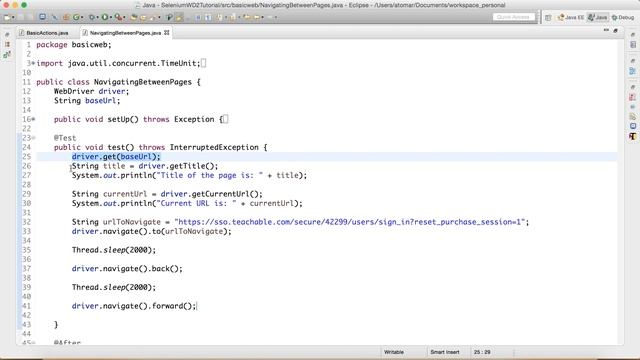
Task: Collapse the test method at line 23
Action: click(x=33, y=138)
